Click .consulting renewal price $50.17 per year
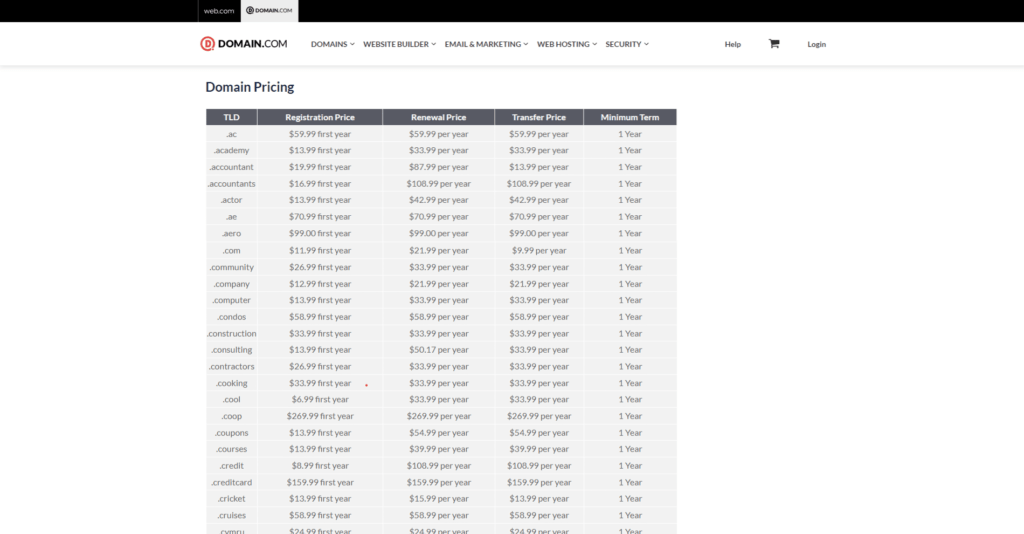Viewport: 1024px width, 534px height. [439, 349]
